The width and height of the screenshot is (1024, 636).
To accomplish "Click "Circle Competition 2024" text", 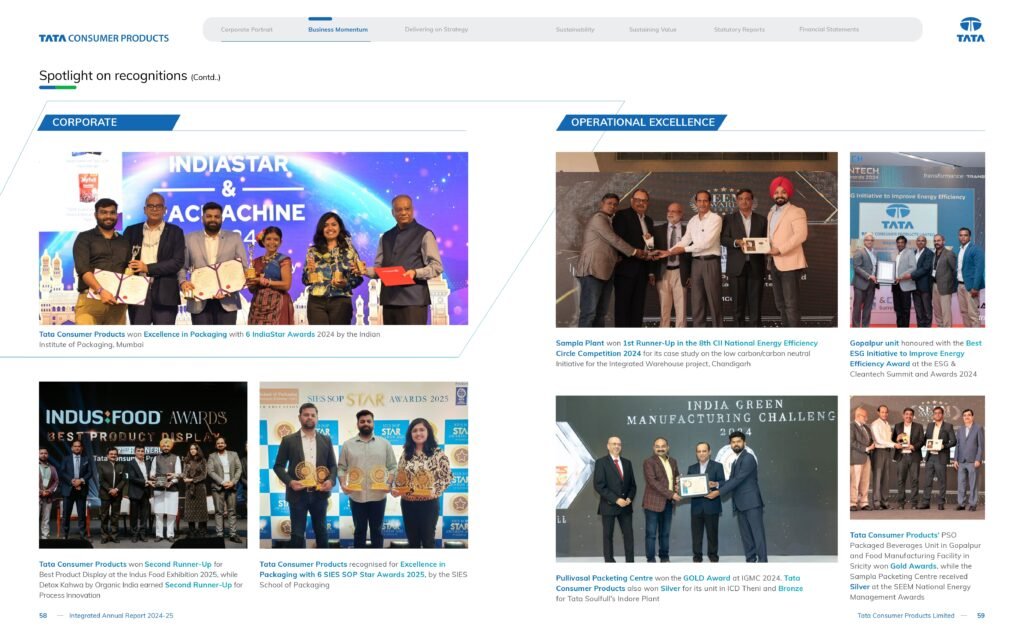I will (598, 353).
